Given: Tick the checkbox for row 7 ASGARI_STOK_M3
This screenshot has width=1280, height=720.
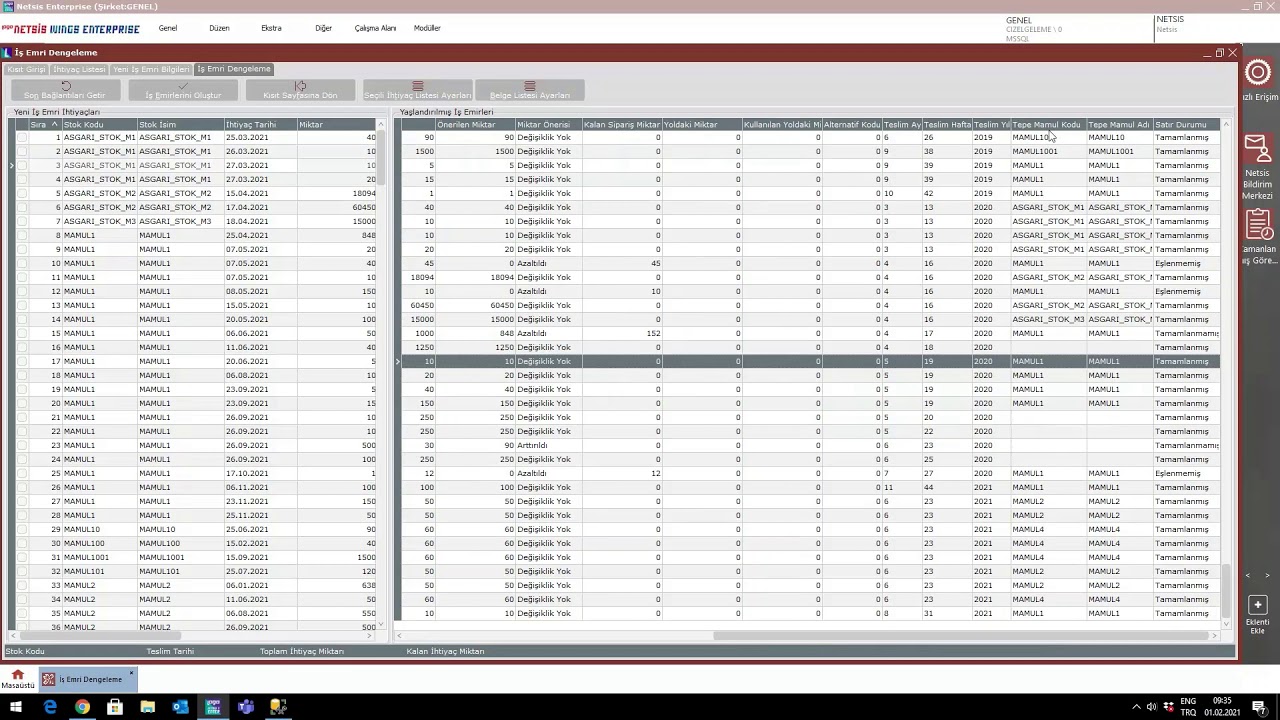Looking at the screenshot, I should click(22, 221).
